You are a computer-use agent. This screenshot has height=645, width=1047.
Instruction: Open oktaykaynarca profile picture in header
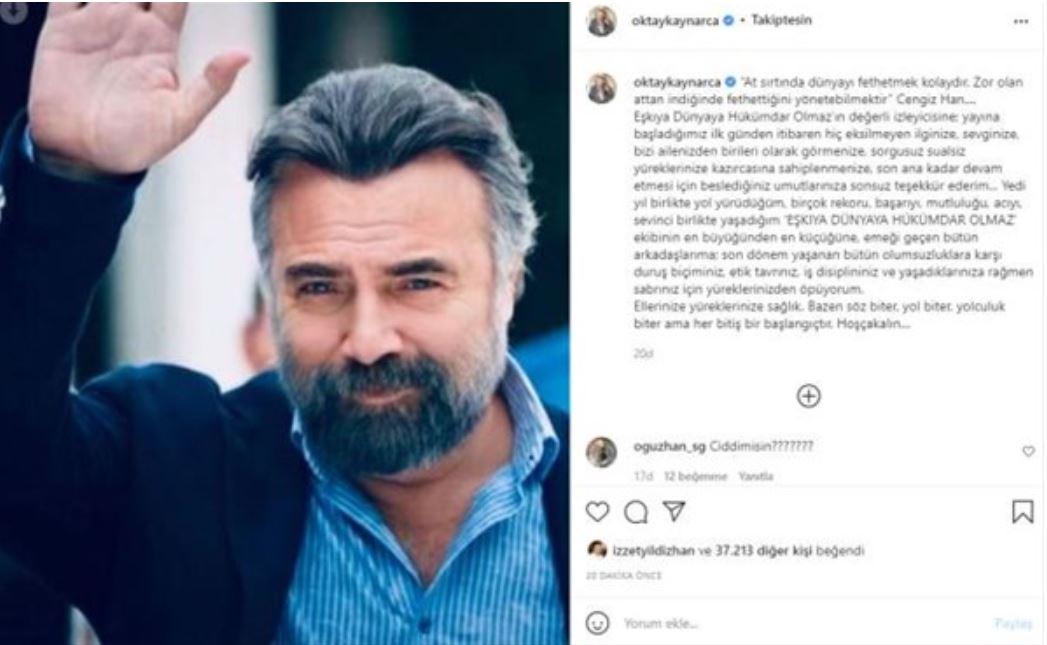[601, 22]
